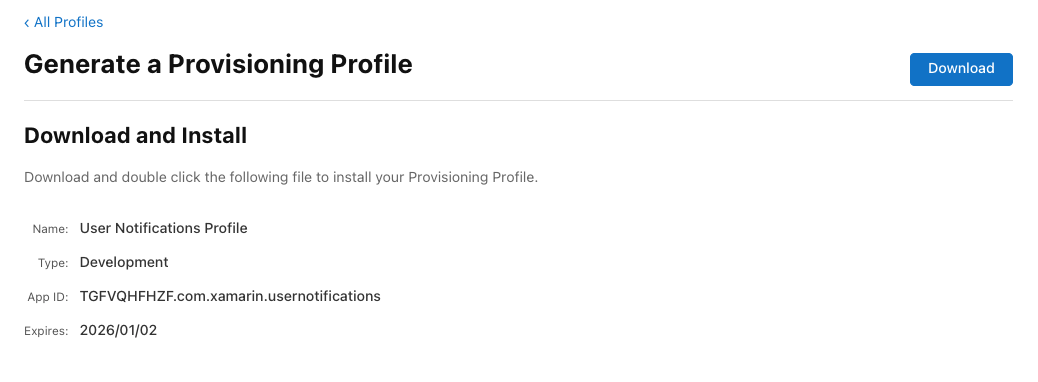
Task: Click the horizontal divider under the page title
Action: [518, 101]
